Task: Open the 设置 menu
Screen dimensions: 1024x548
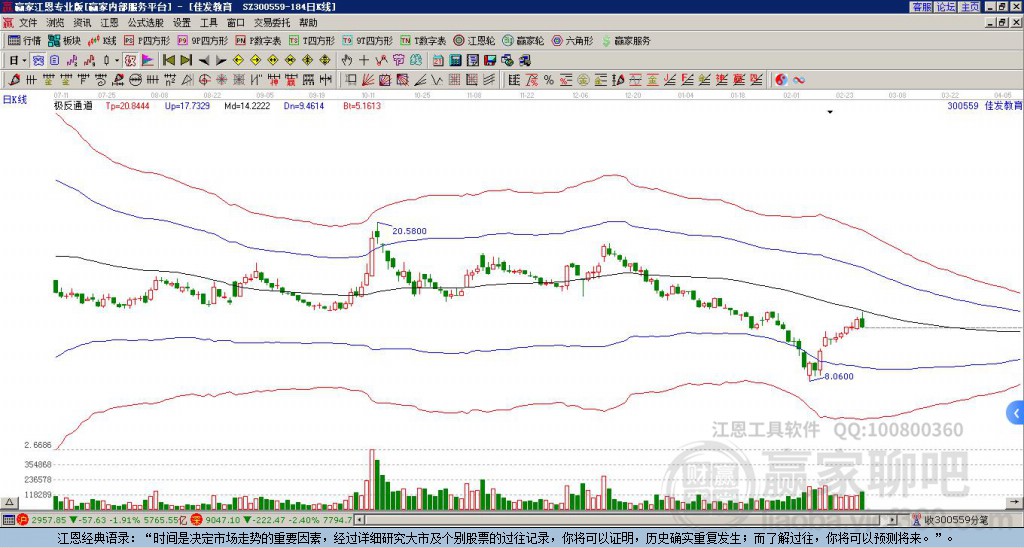Action: [x=182, y=23]
